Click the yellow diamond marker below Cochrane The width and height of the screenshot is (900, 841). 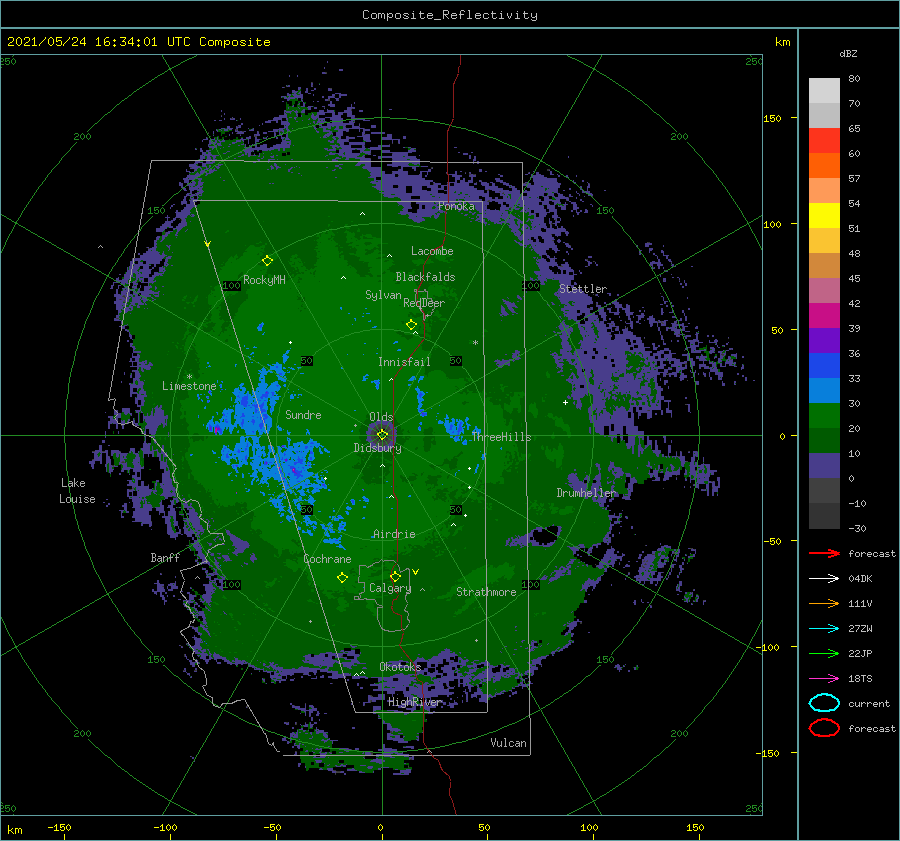(342, 578)
